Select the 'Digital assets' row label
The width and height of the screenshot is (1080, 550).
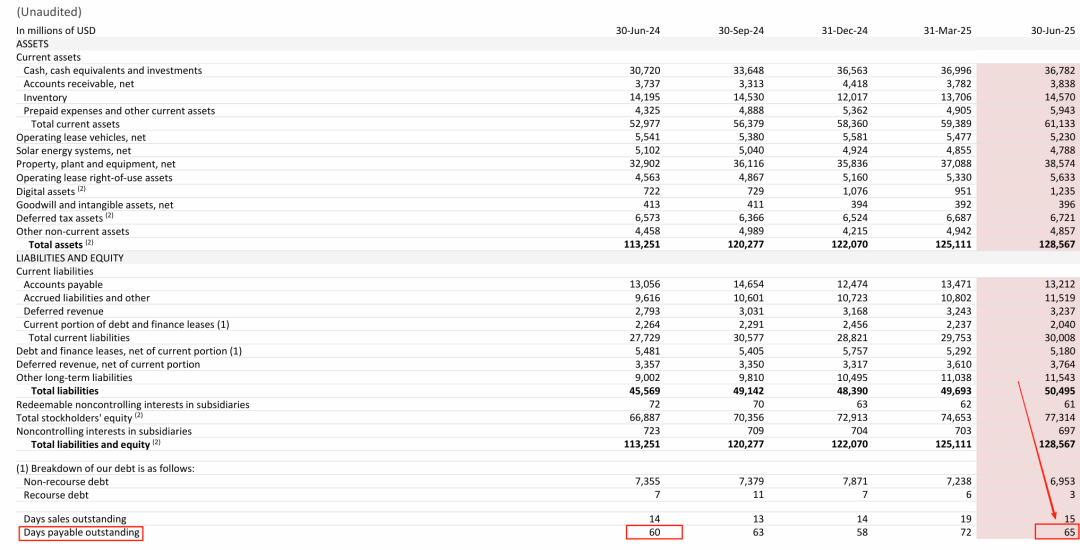click(x=51, y=191)
